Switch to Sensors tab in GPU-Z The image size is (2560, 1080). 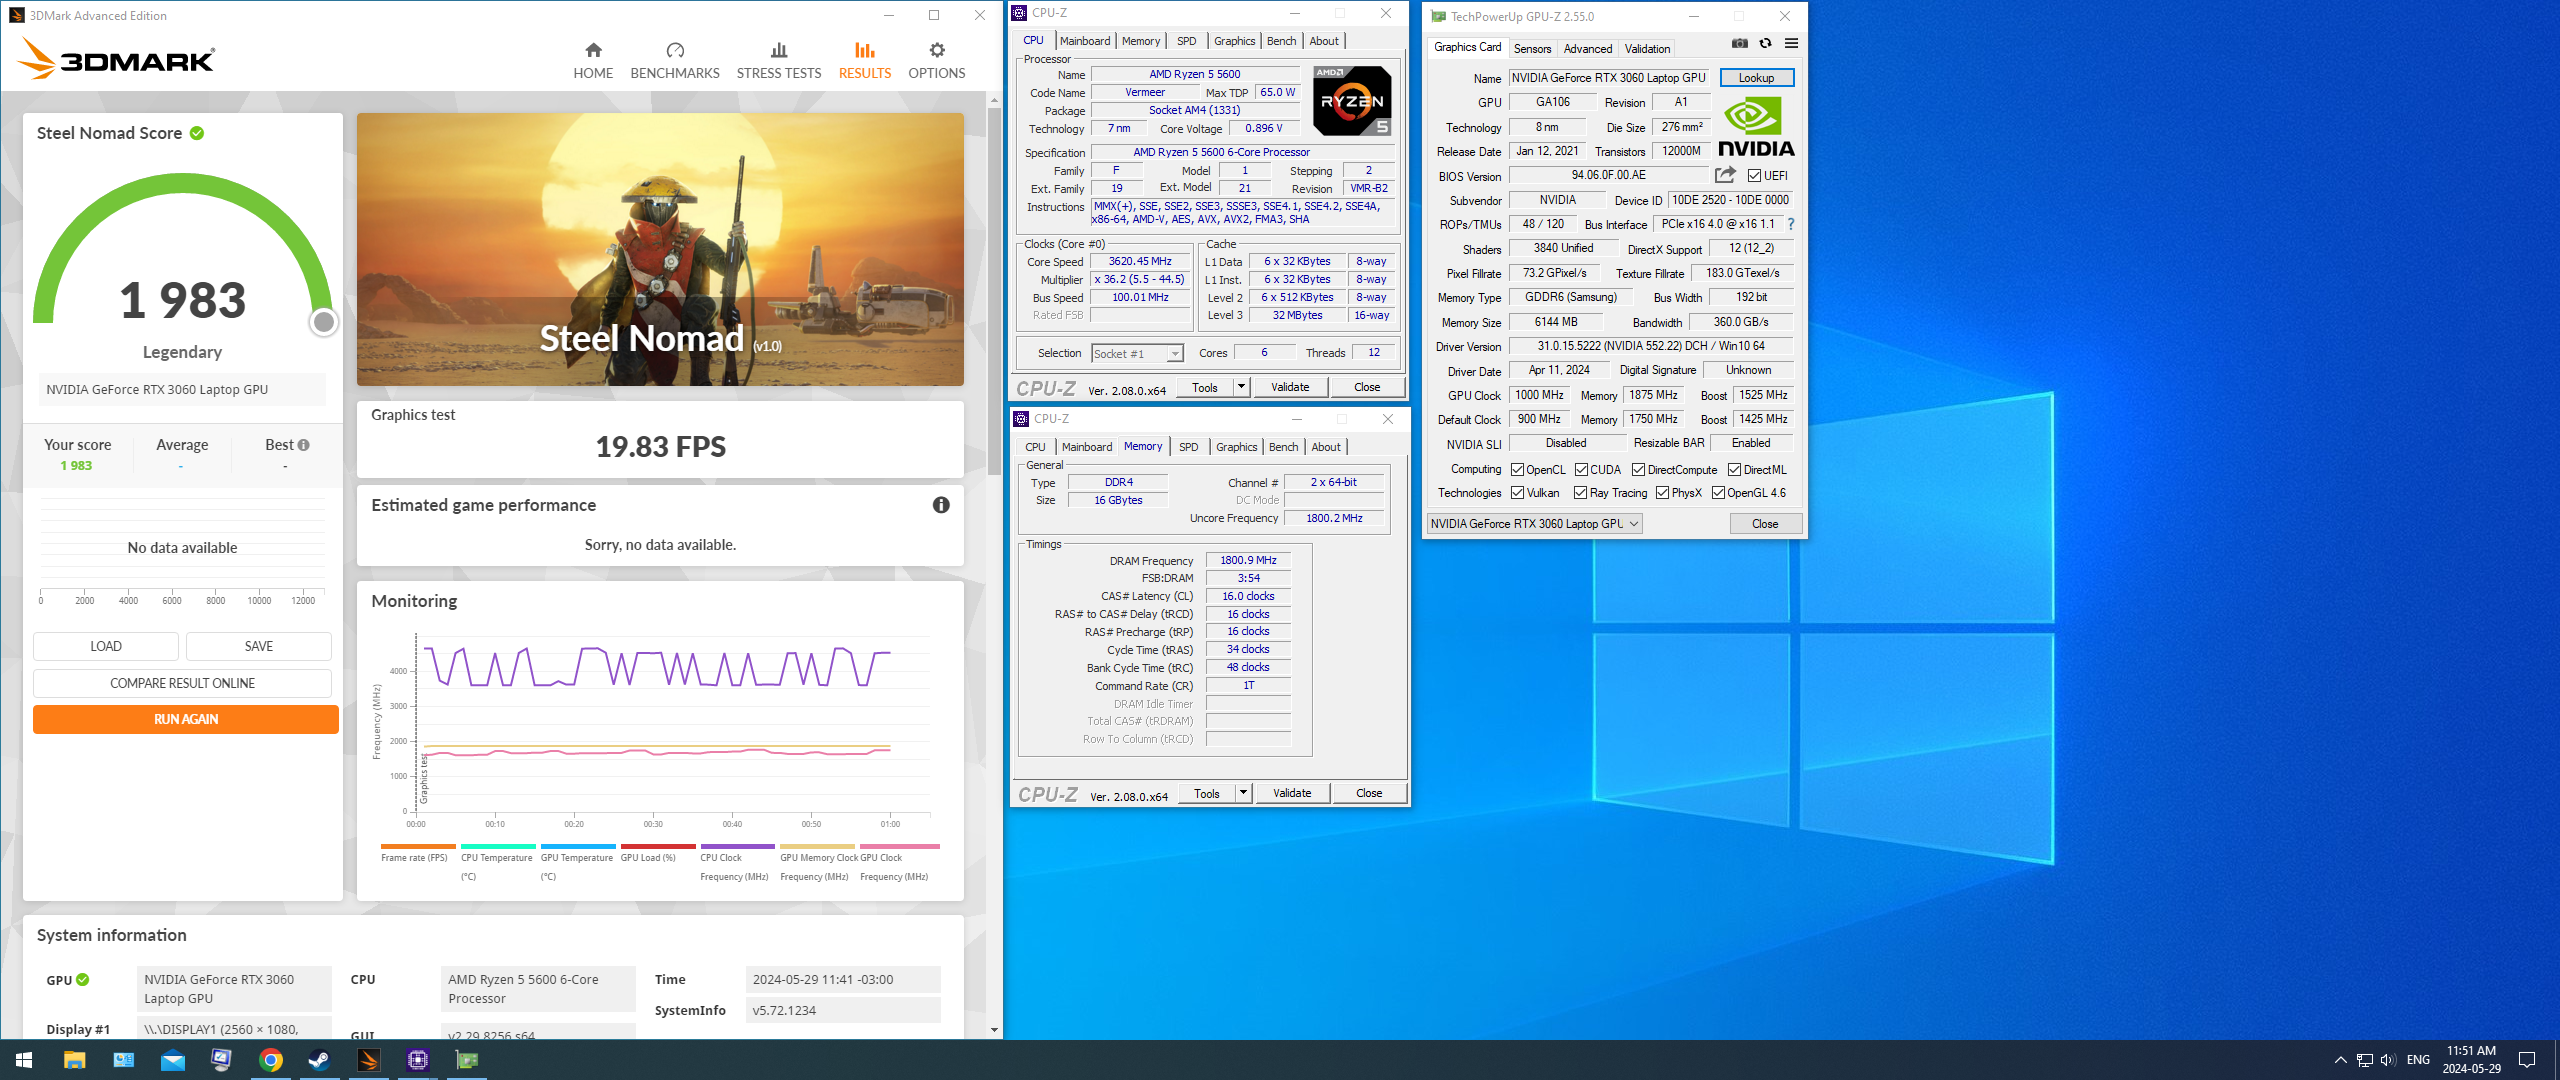coord(1532,49)
